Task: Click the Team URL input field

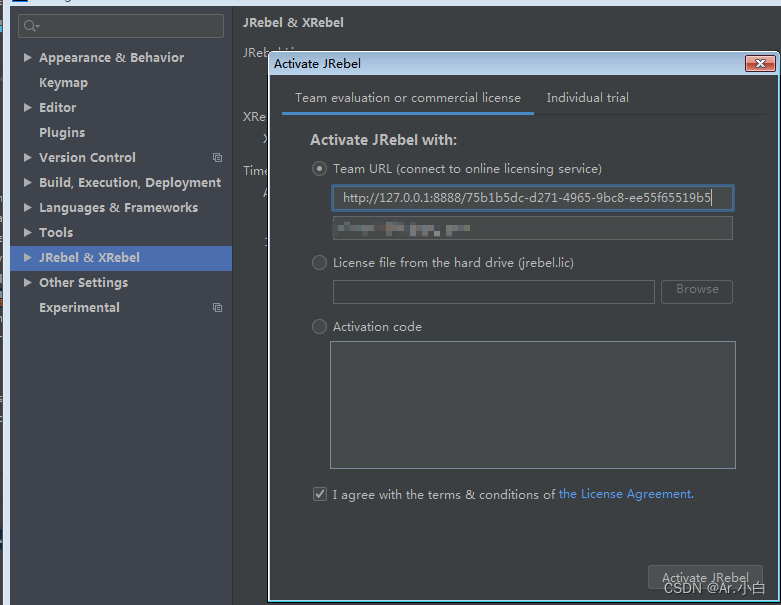Action: 533,198
